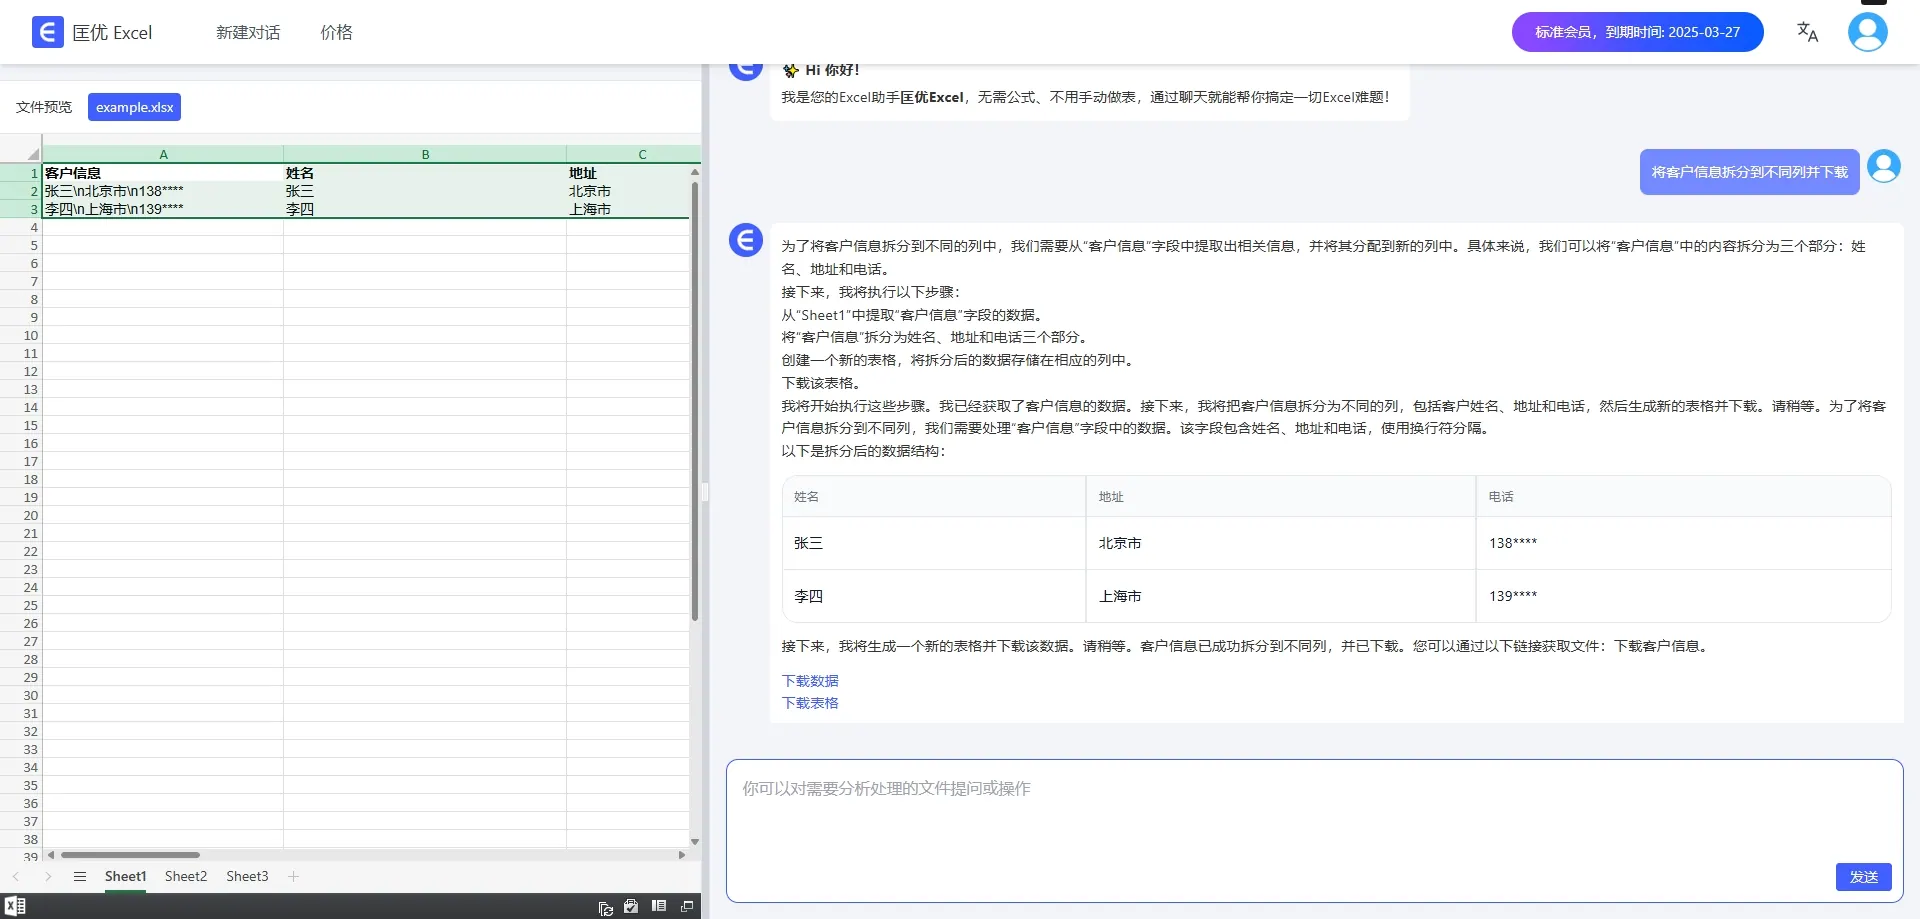Click the spreadsheet scroll down arrow
The height and width of the screenshot is (919, 1920).
(x=694, y=842)
